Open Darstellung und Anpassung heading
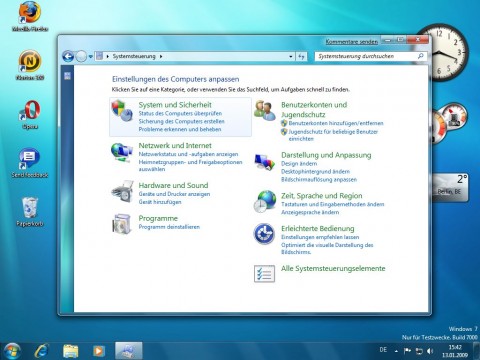This screenshot has width=480, height=360. pyautogui.click(x=326, y=155)
